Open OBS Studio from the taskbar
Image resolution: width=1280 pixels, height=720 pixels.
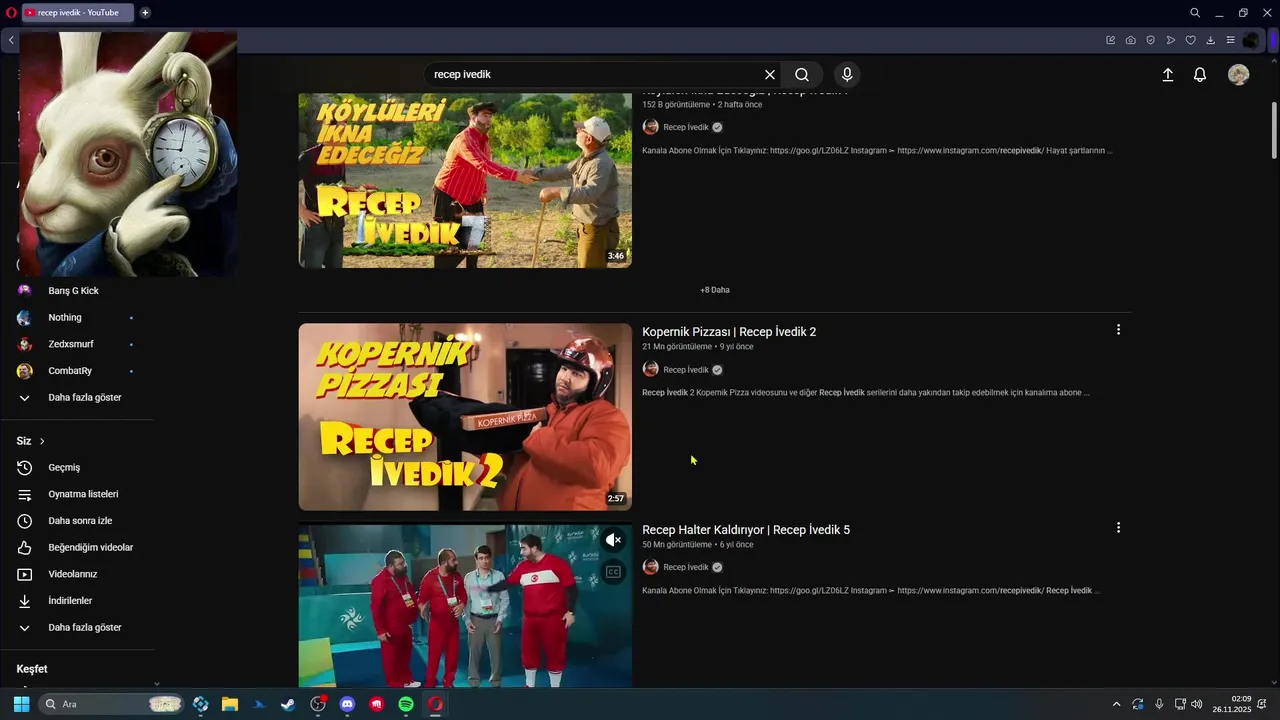pos(318,704)
